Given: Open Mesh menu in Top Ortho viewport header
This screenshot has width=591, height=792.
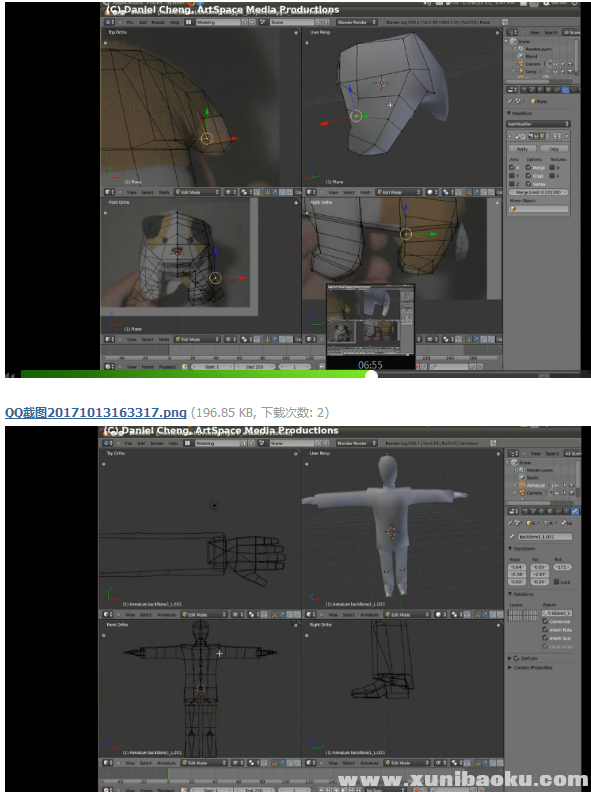Looking at the screenshot, I should [x=164, y=192].
